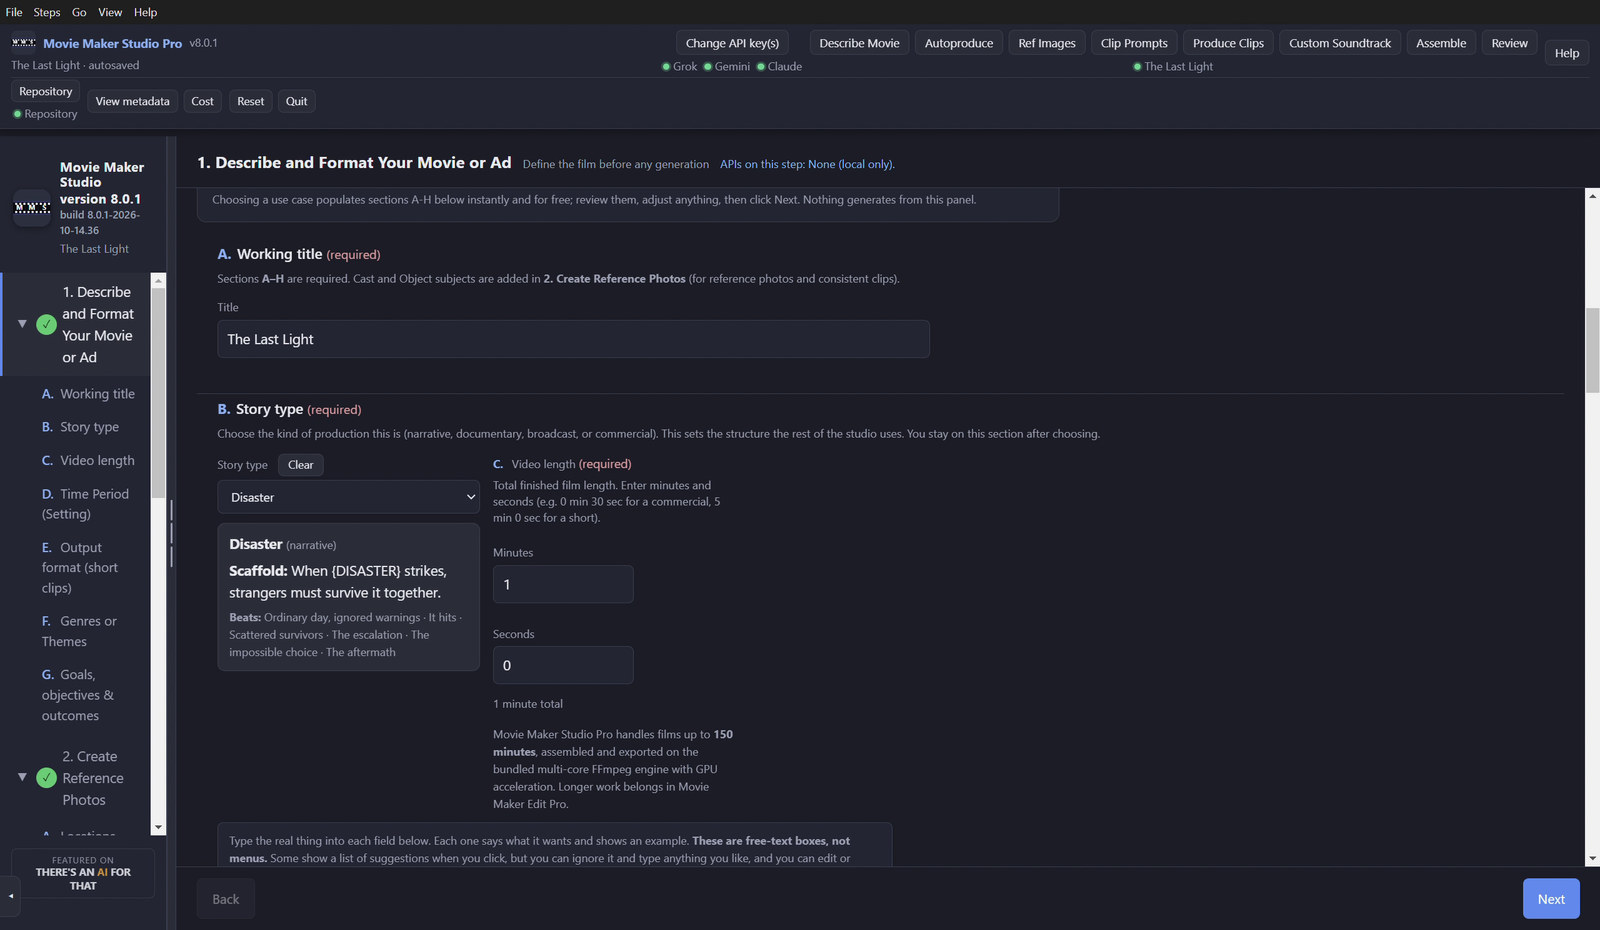Image resolution: width=1600 pixels, height=930 pixels.
Task: Open the Produce Clips step
Action: 1228,43
